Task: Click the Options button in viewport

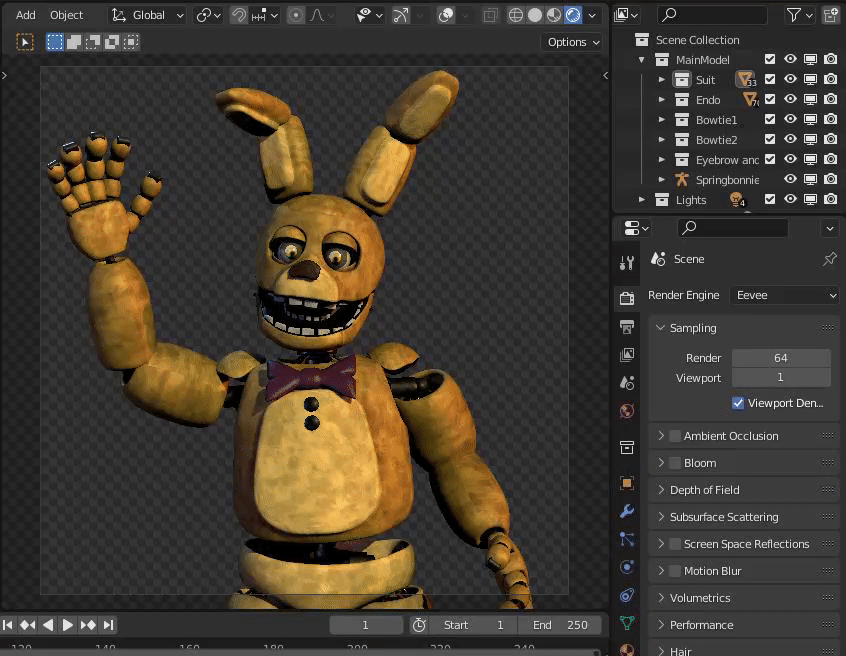Action: click(573, 42)
